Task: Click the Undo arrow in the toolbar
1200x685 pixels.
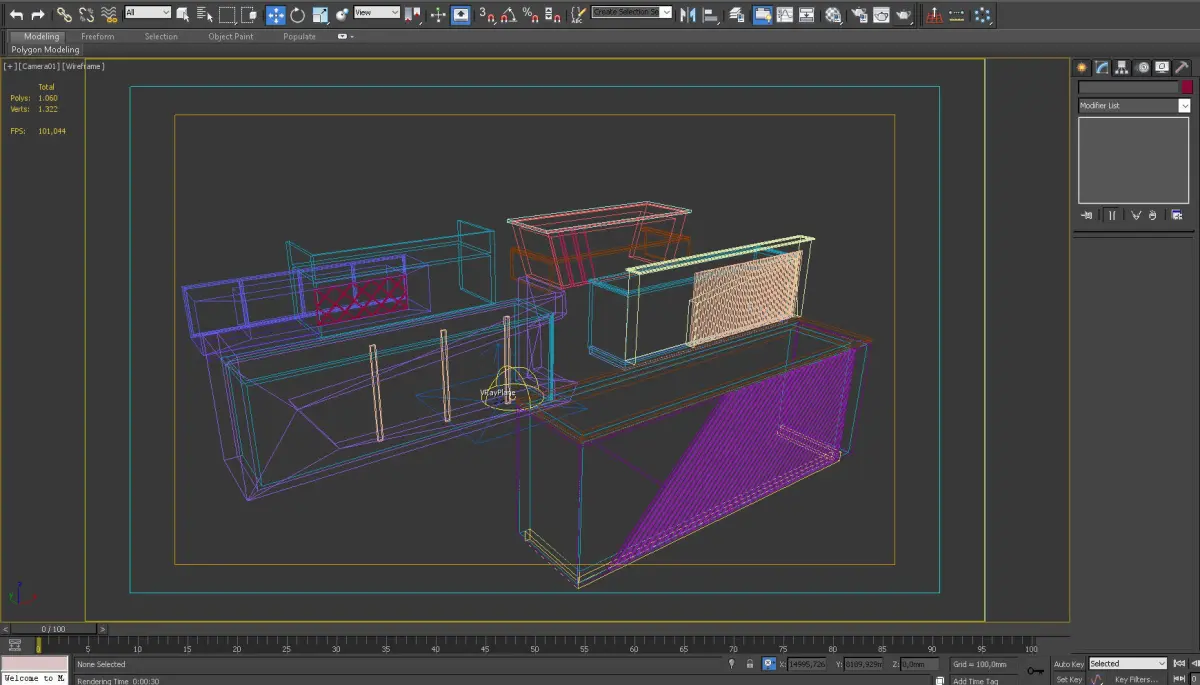Action: tap(16, 15)
